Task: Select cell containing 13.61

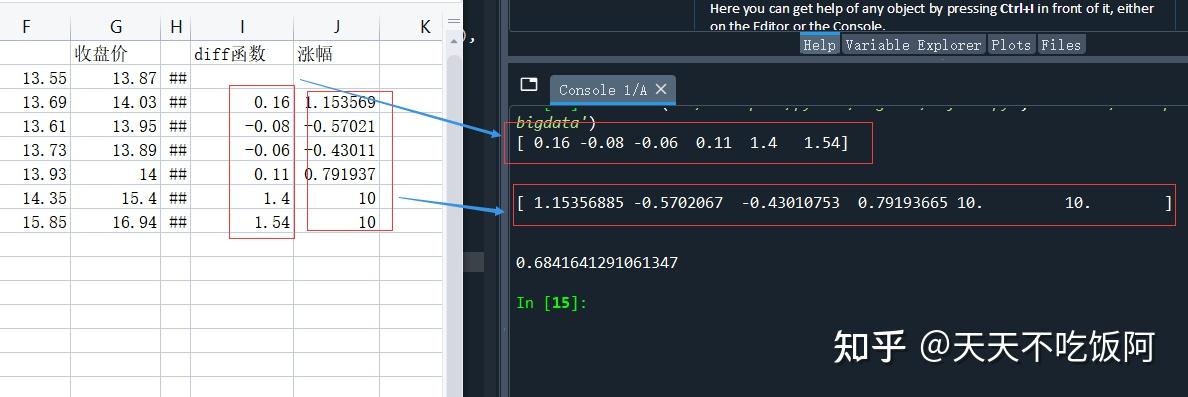Action: (x=35, y=126)
